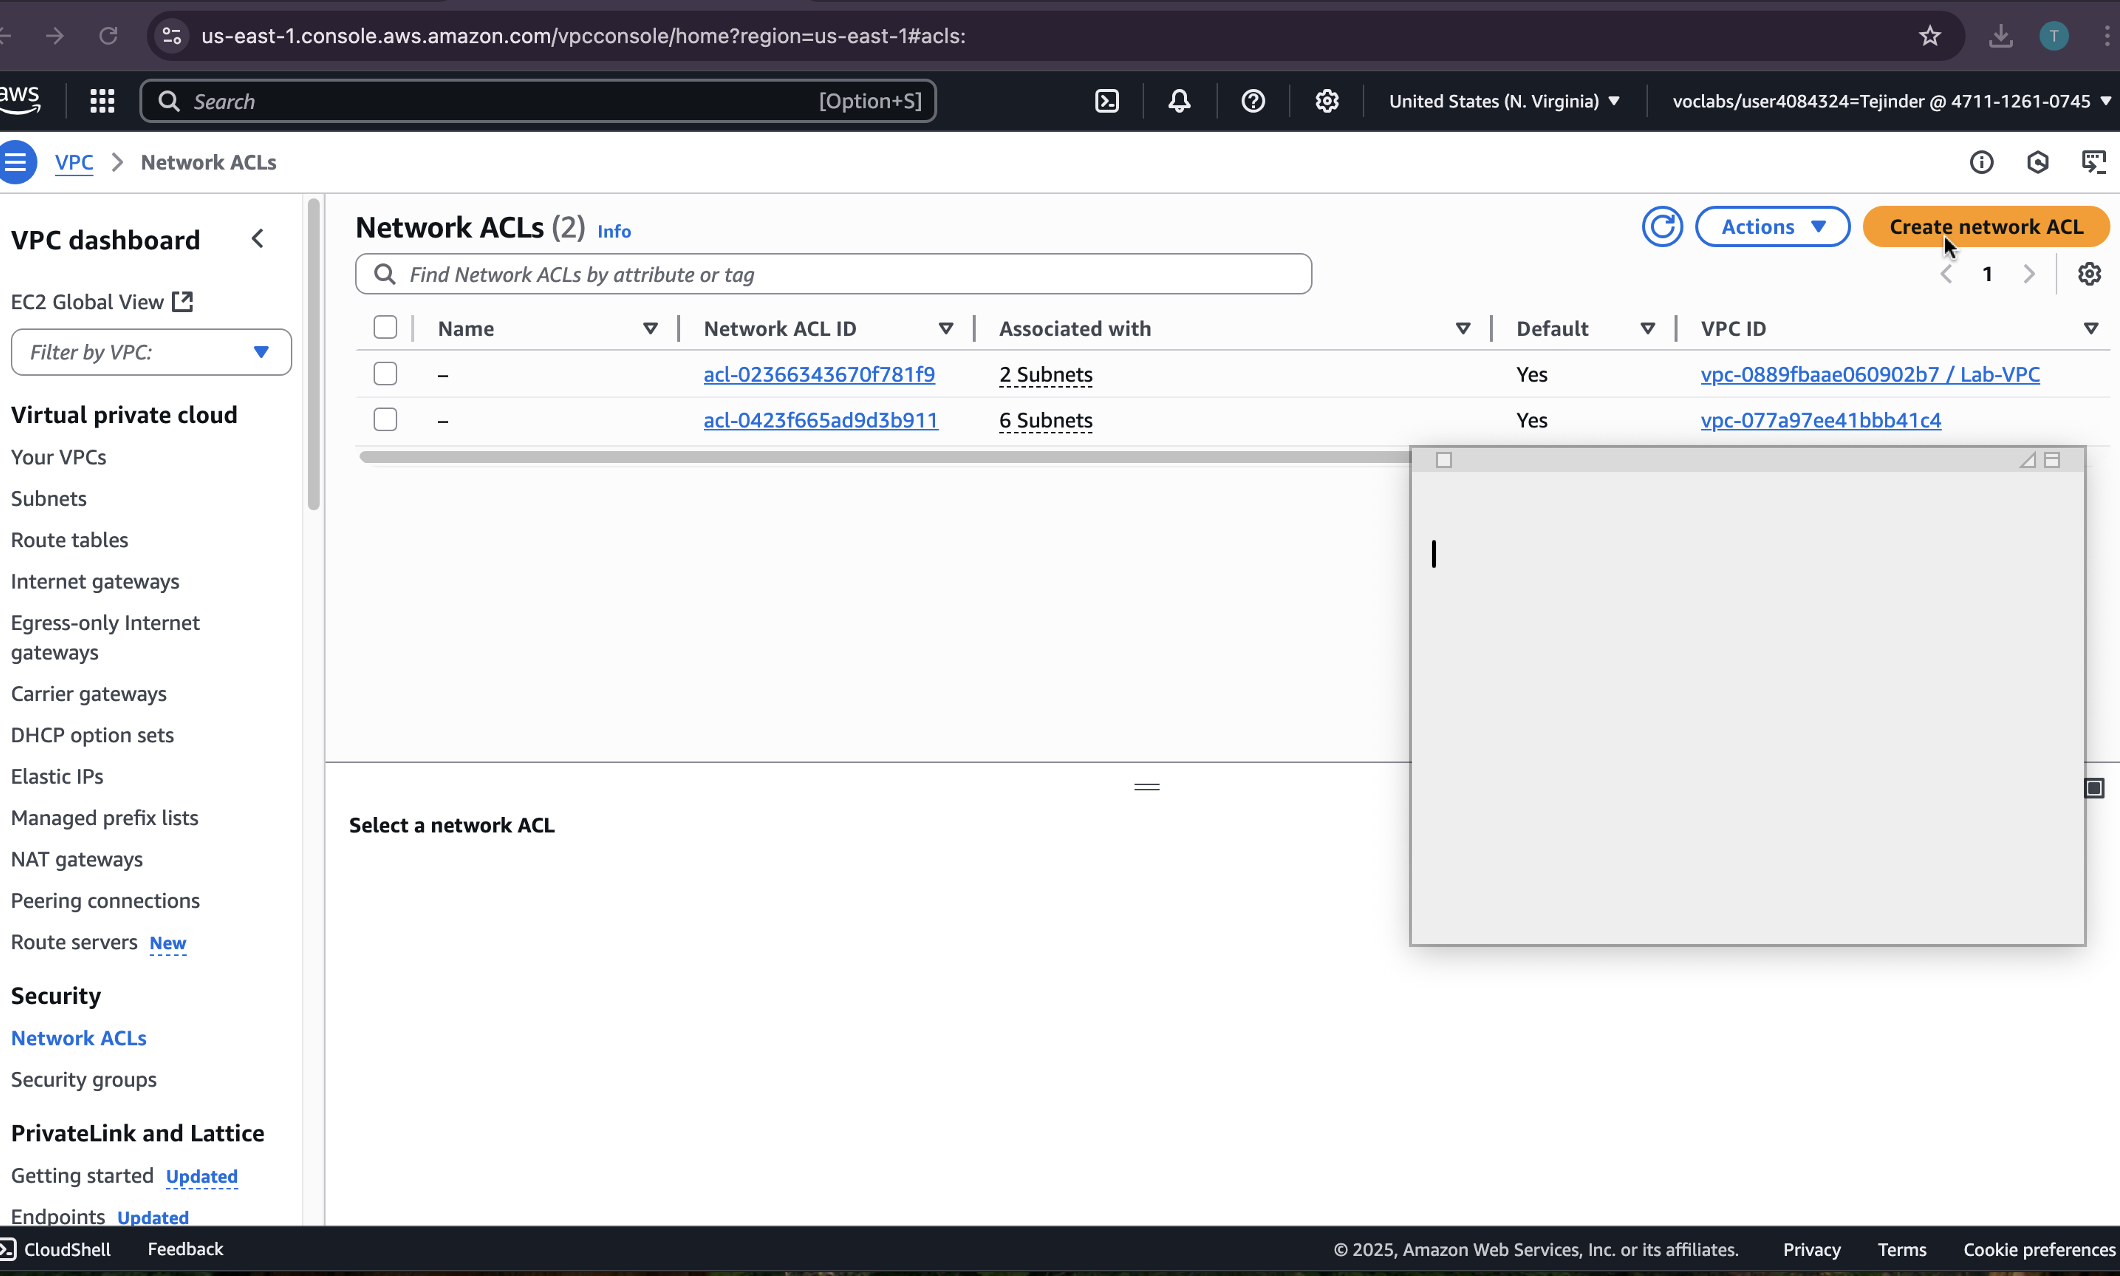Open the Lab-VPC VPC ID link

(x=1870, y=374)
